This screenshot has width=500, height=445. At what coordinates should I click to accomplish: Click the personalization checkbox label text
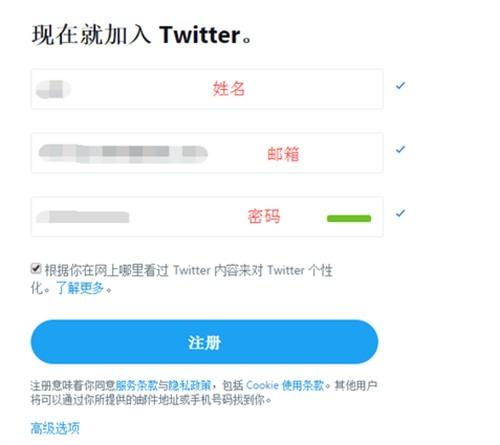(x=182, y=279)
